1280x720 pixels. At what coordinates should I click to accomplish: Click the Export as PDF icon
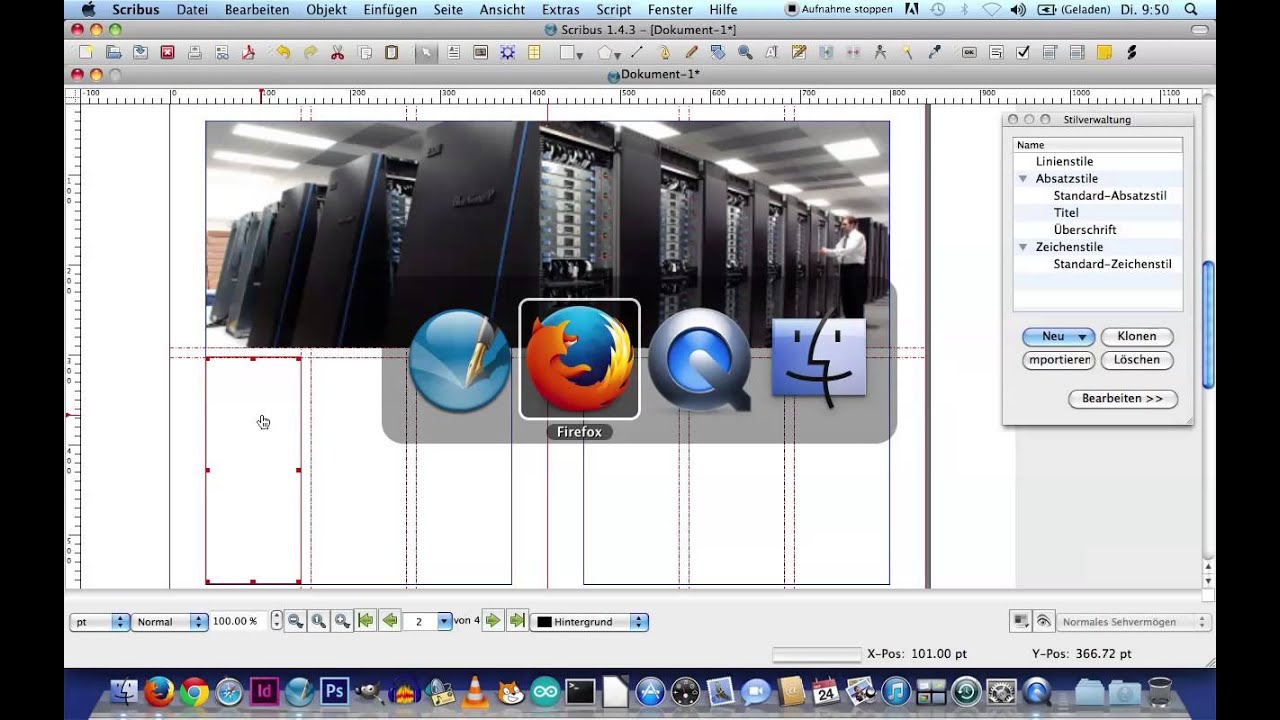pyautogui.click(x=248, y=52)
